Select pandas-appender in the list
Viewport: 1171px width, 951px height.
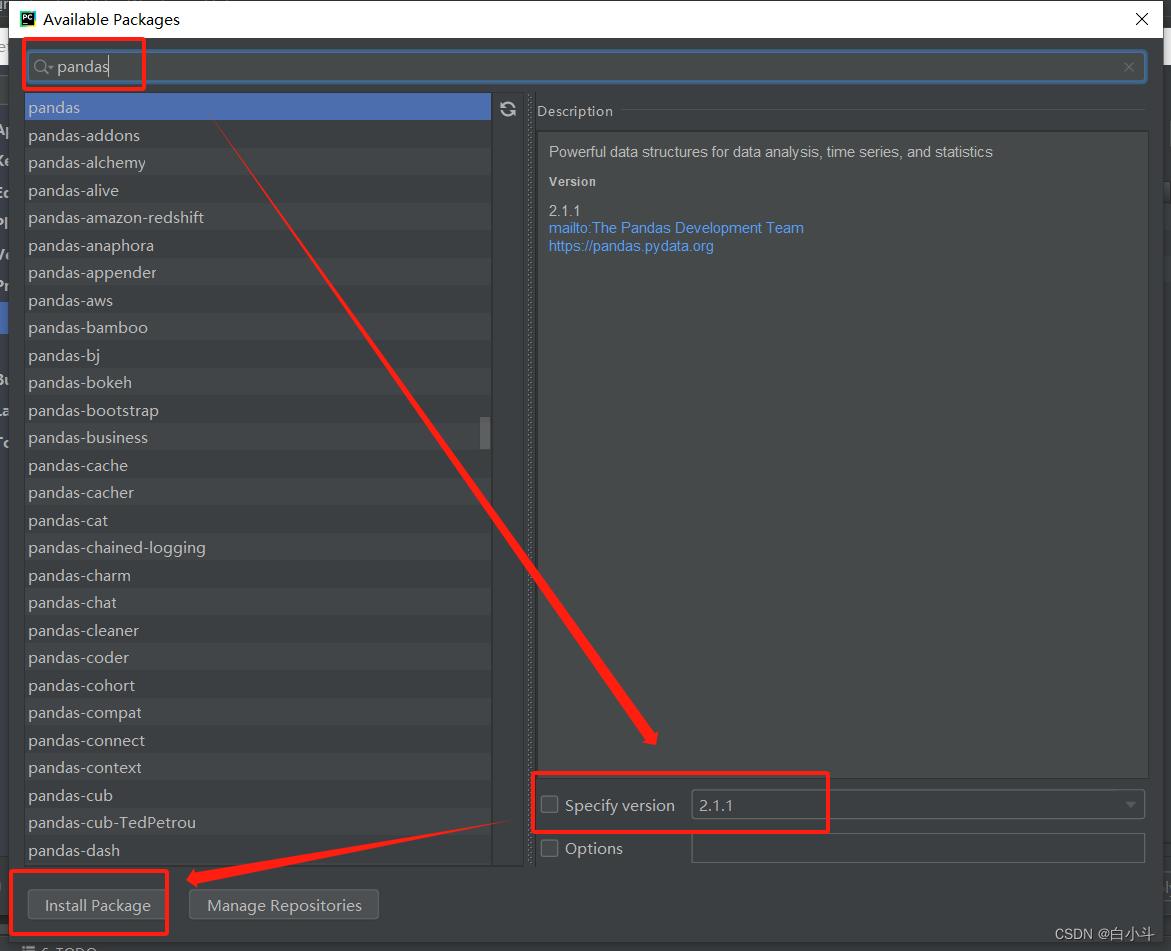click(x=258, y=273)
